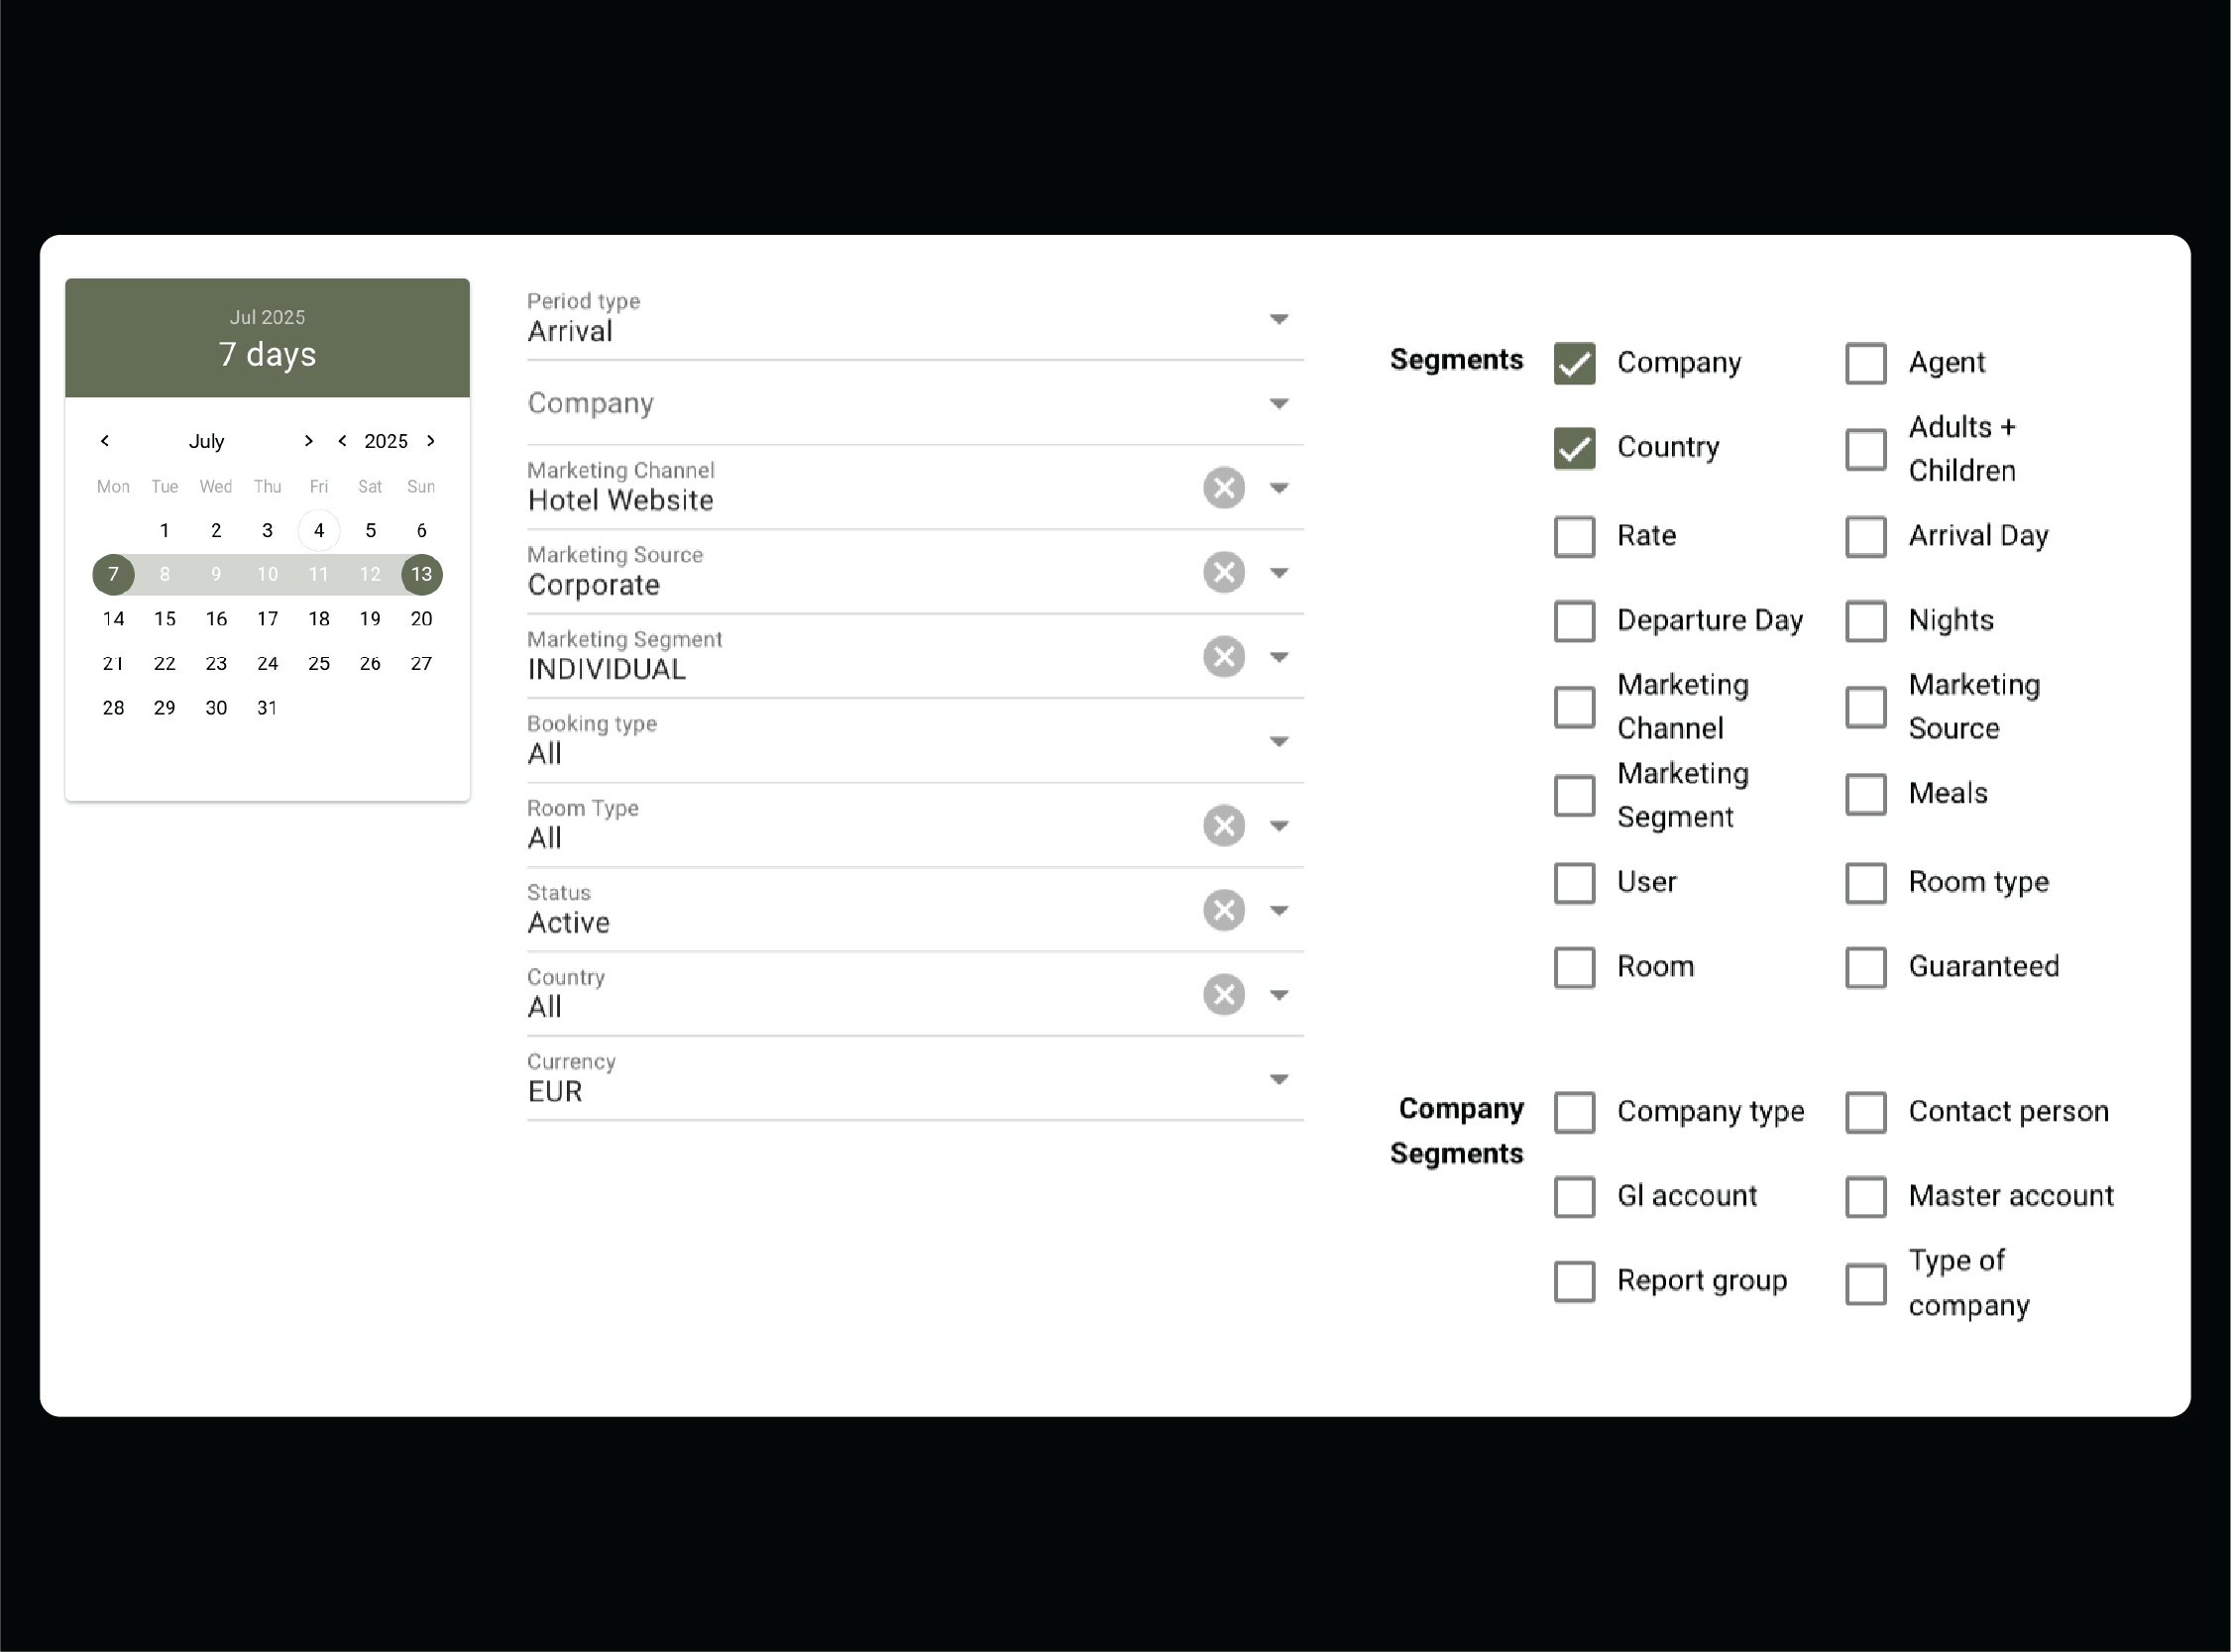Clear the Marketing Segment value
The height and width of the screenshot is (1652, 2232).
(x=1223, y=657)
